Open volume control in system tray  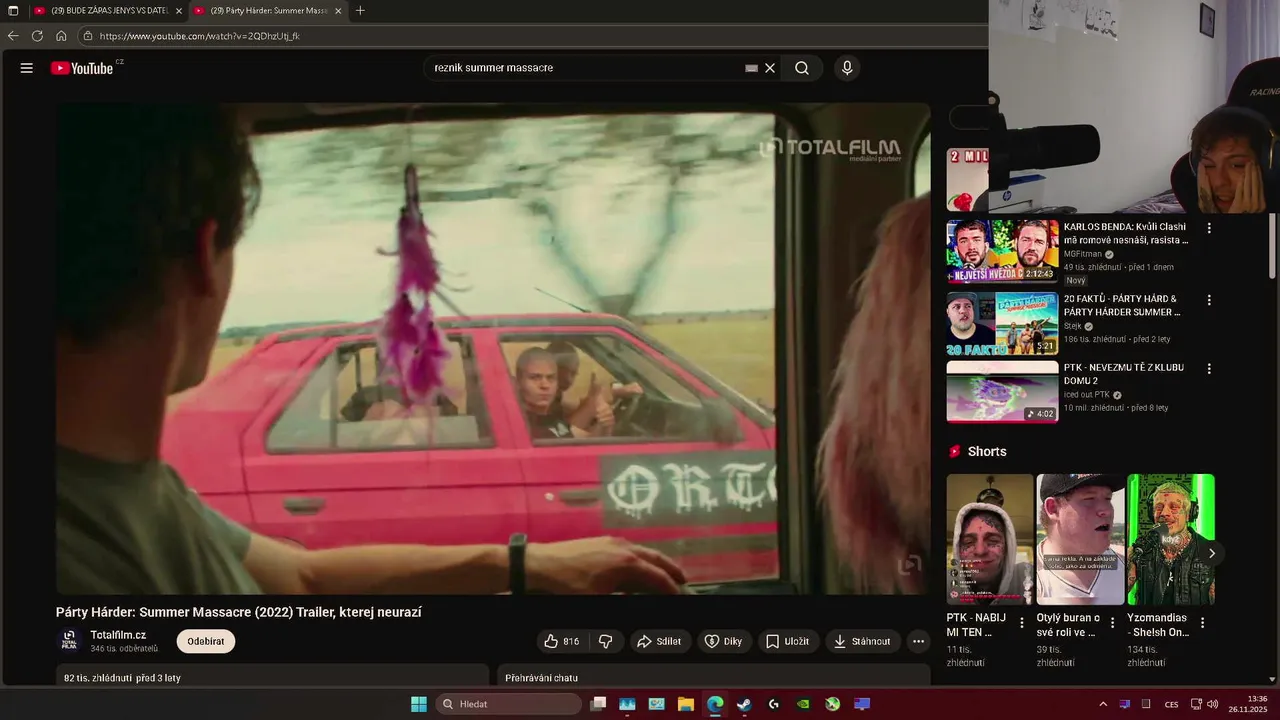tap(1212, 704)
